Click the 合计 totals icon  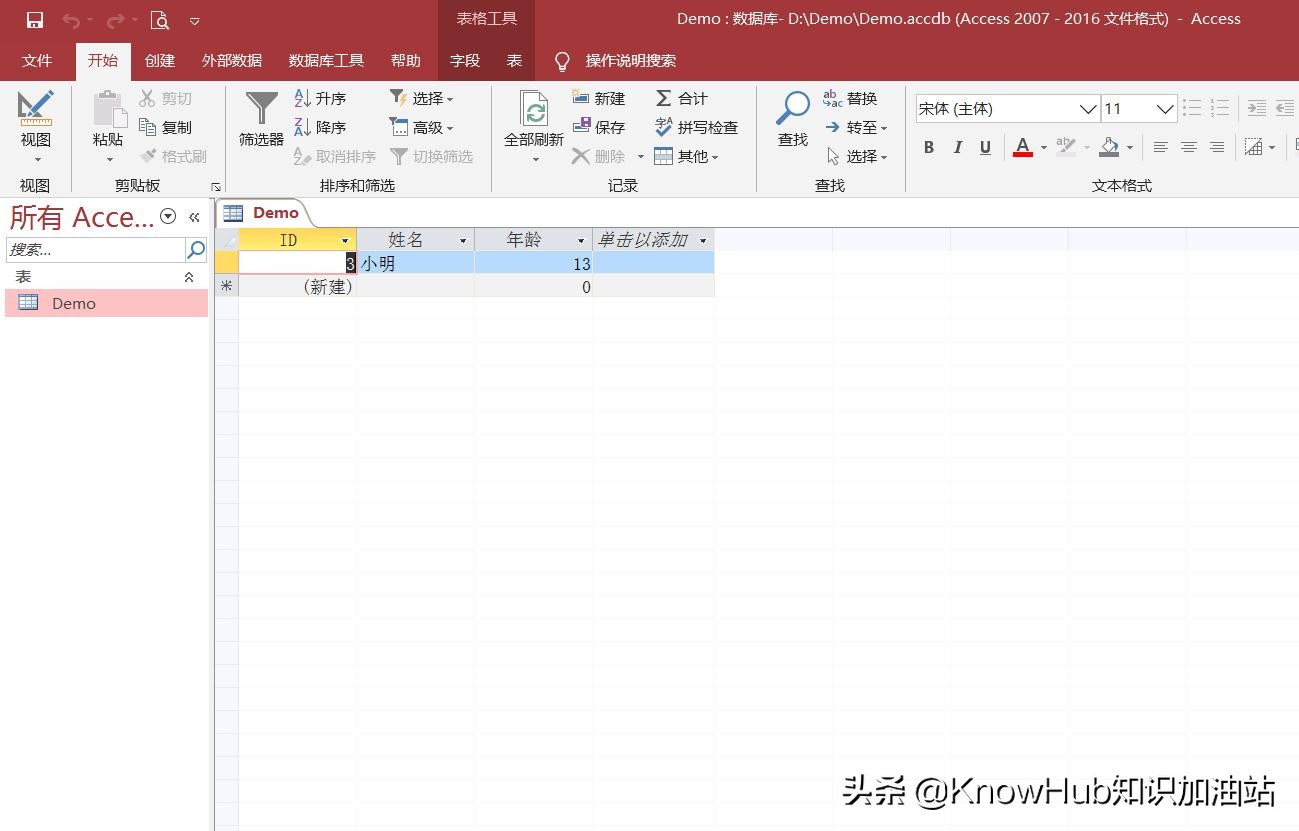pos(662,98)
